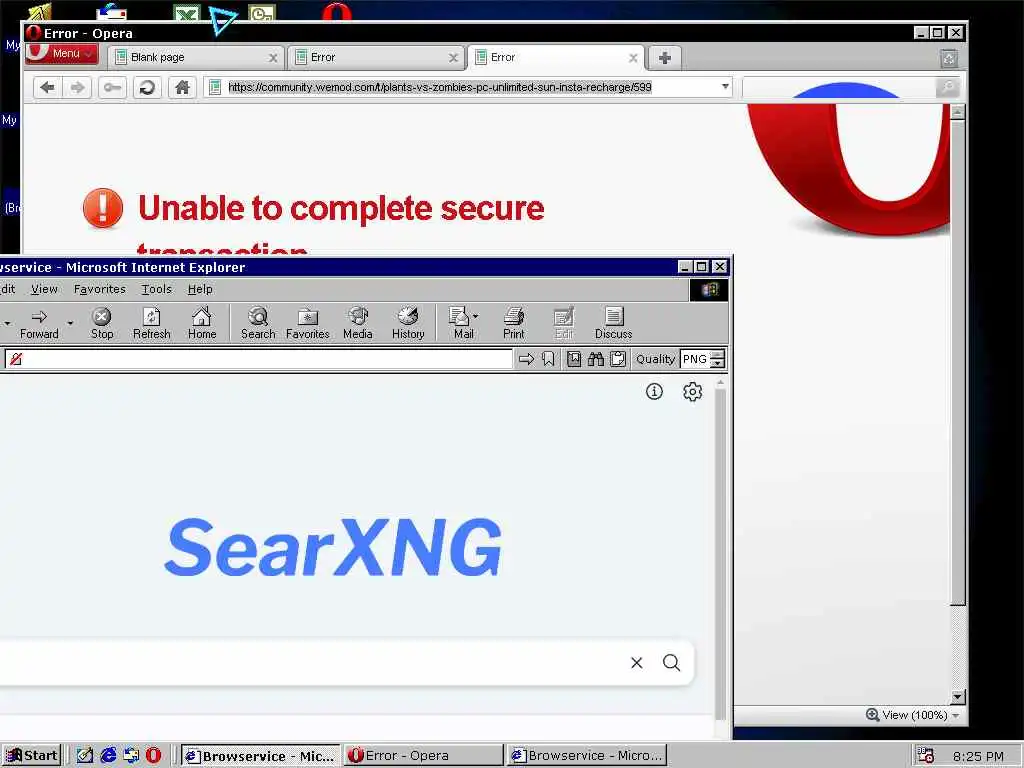This screenshot has height=768, width=1024.
Task: Click Opera search box field
Action: (839, 87)
